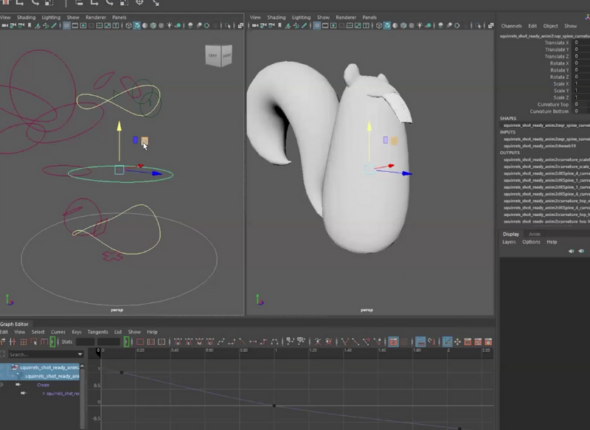Toggle wireframe shading in left viewport
This screenshot has width=590, height=430.
[129, 26]
